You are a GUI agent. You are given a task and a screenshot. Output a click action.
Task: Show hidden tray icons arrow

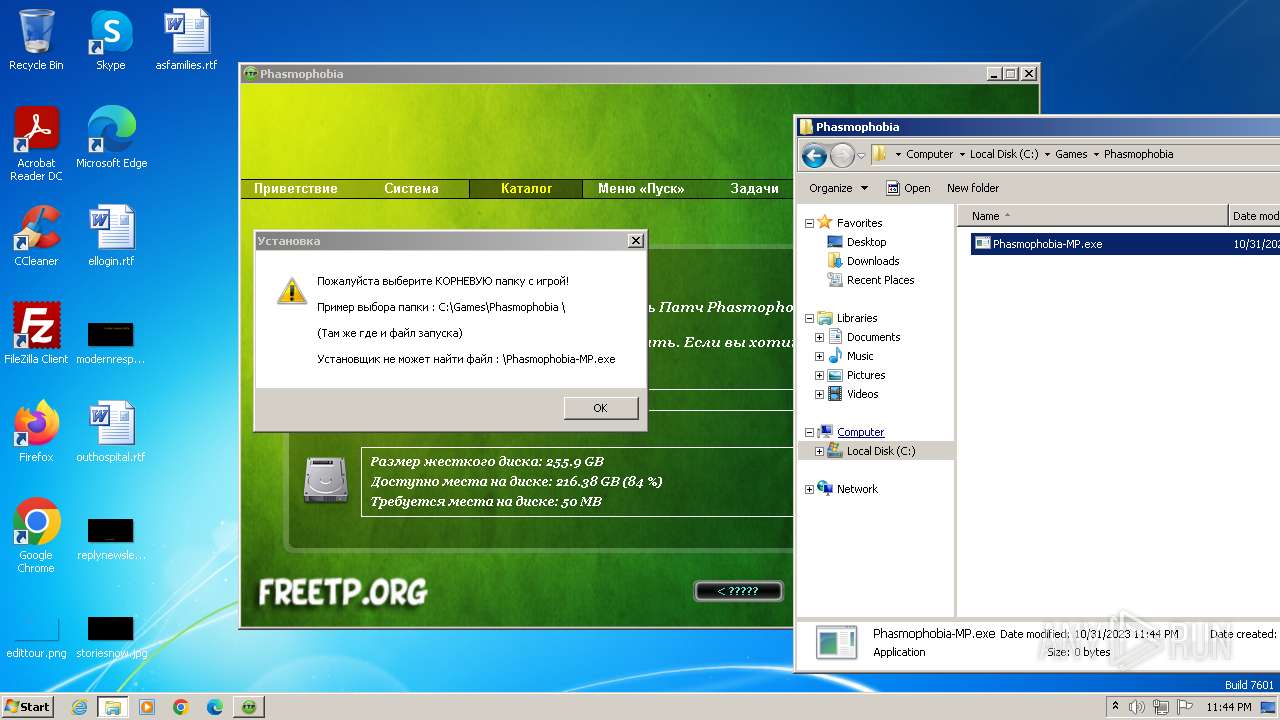pos(1115,707)
